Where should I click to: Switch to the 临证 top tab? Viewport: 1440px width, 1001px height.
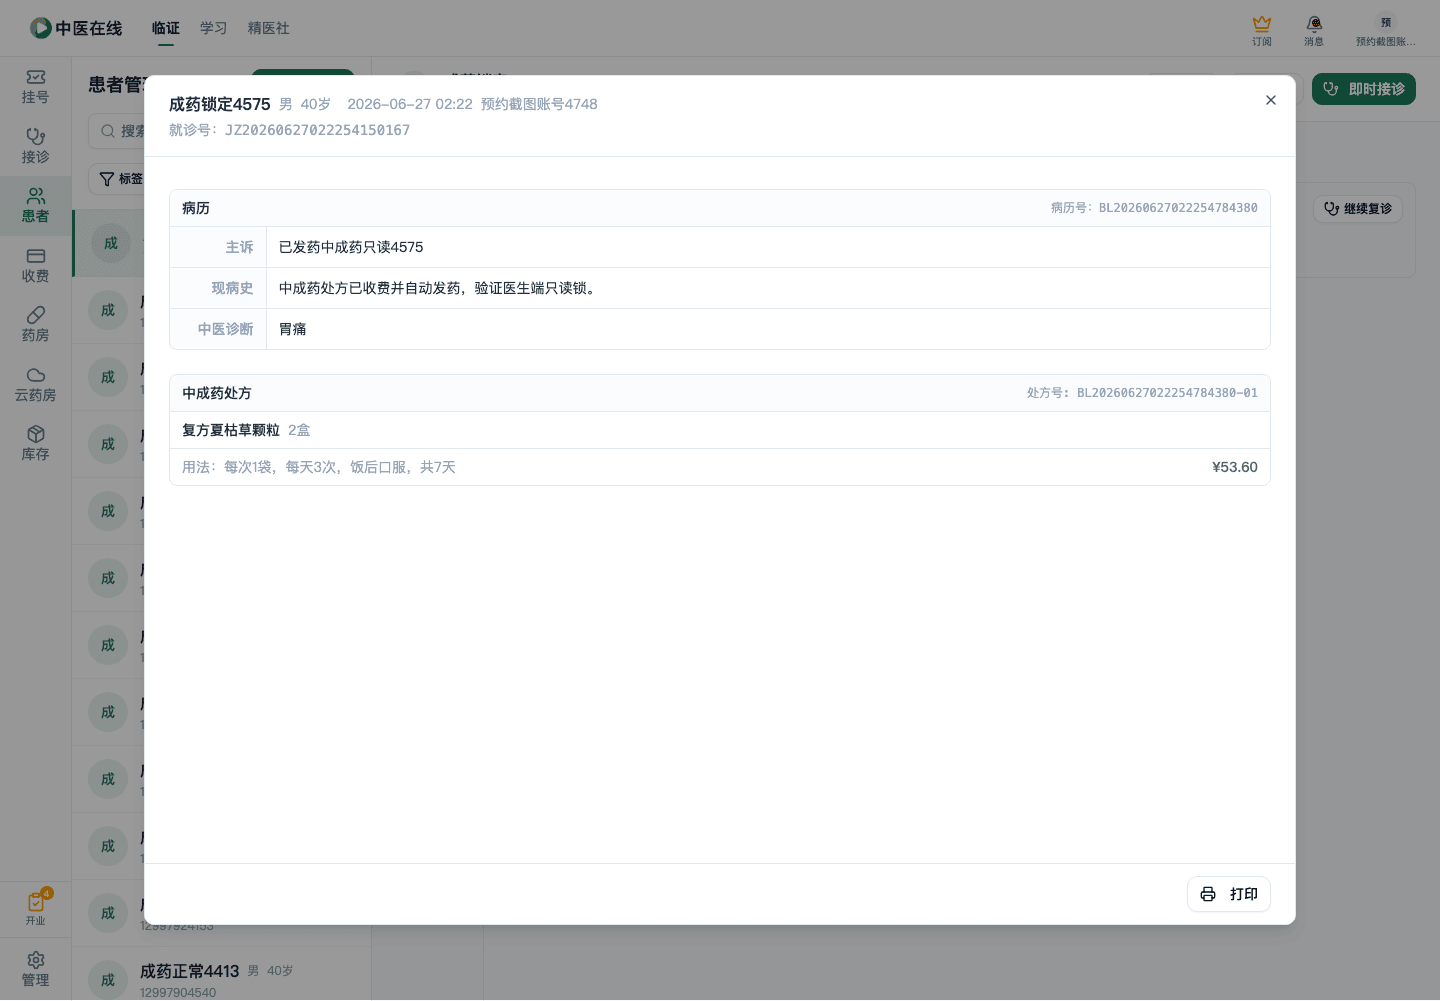pos(166,28)
